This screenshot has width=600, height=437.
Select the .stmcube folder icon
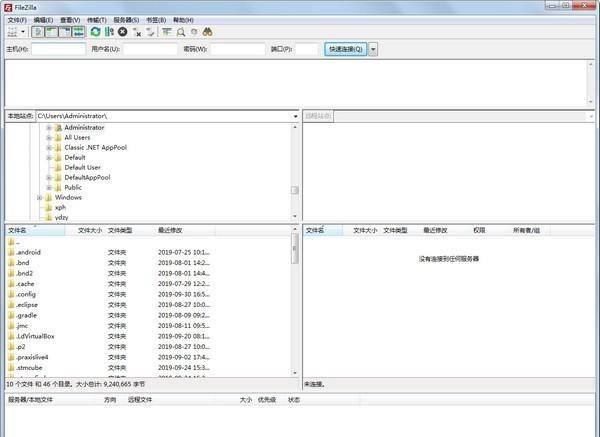11,368
